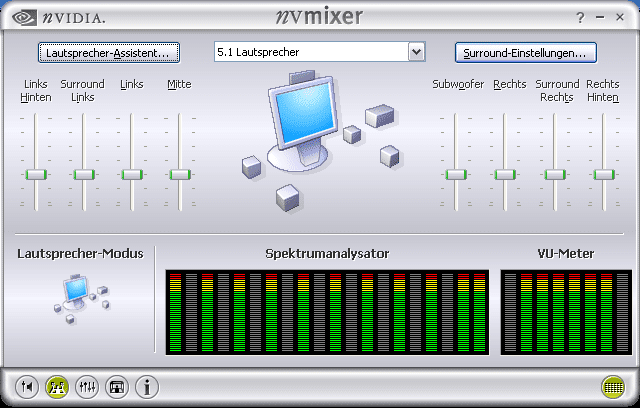Click the 'Surround Links' label
Image resolution: width=640 pixels, height=408 pixels.
(x=82, y=91)
